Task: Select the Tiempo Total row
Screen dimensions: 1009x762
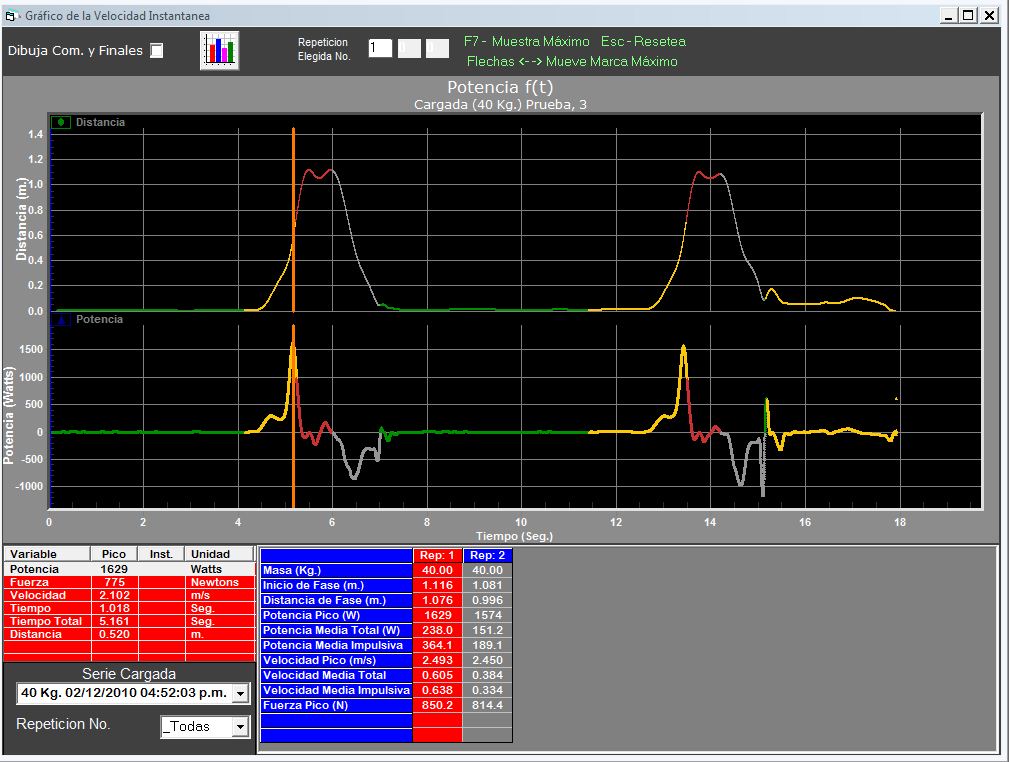Action: [x=129, y=621]
